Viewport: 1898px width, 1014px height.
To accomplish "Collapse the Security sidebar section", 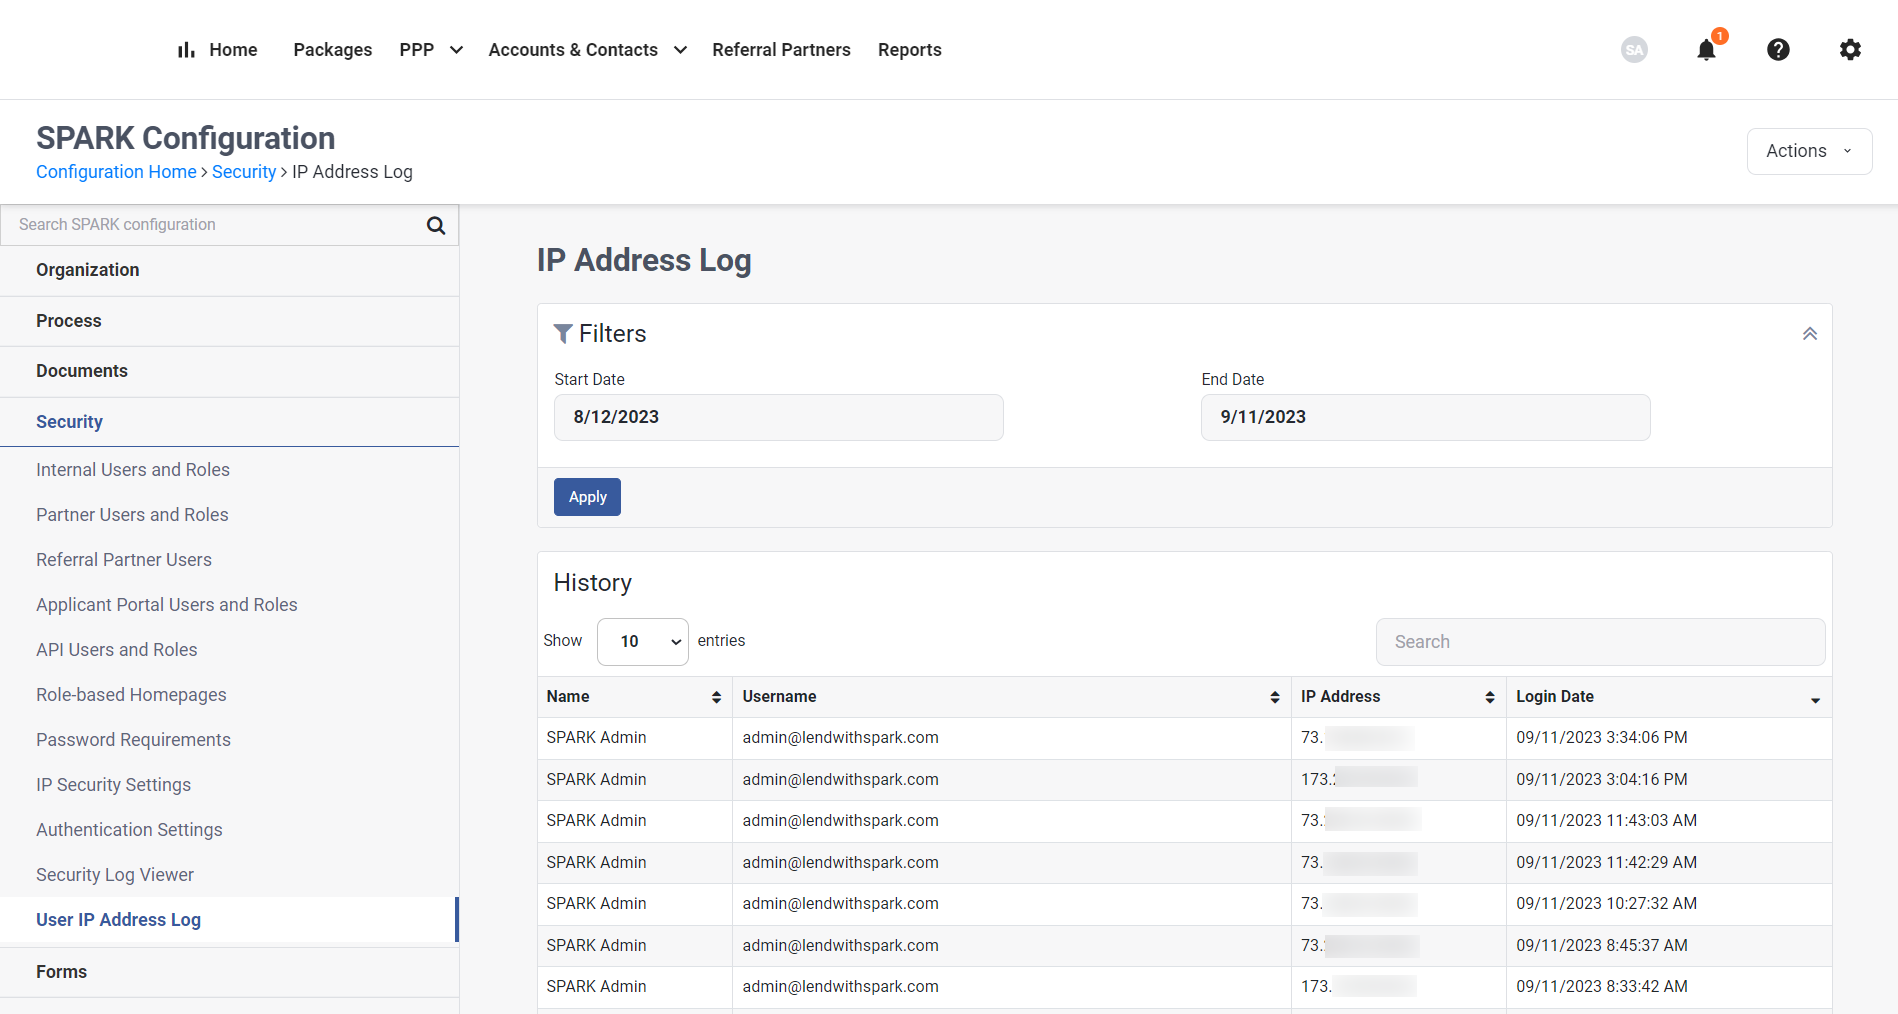I will 229,422.
